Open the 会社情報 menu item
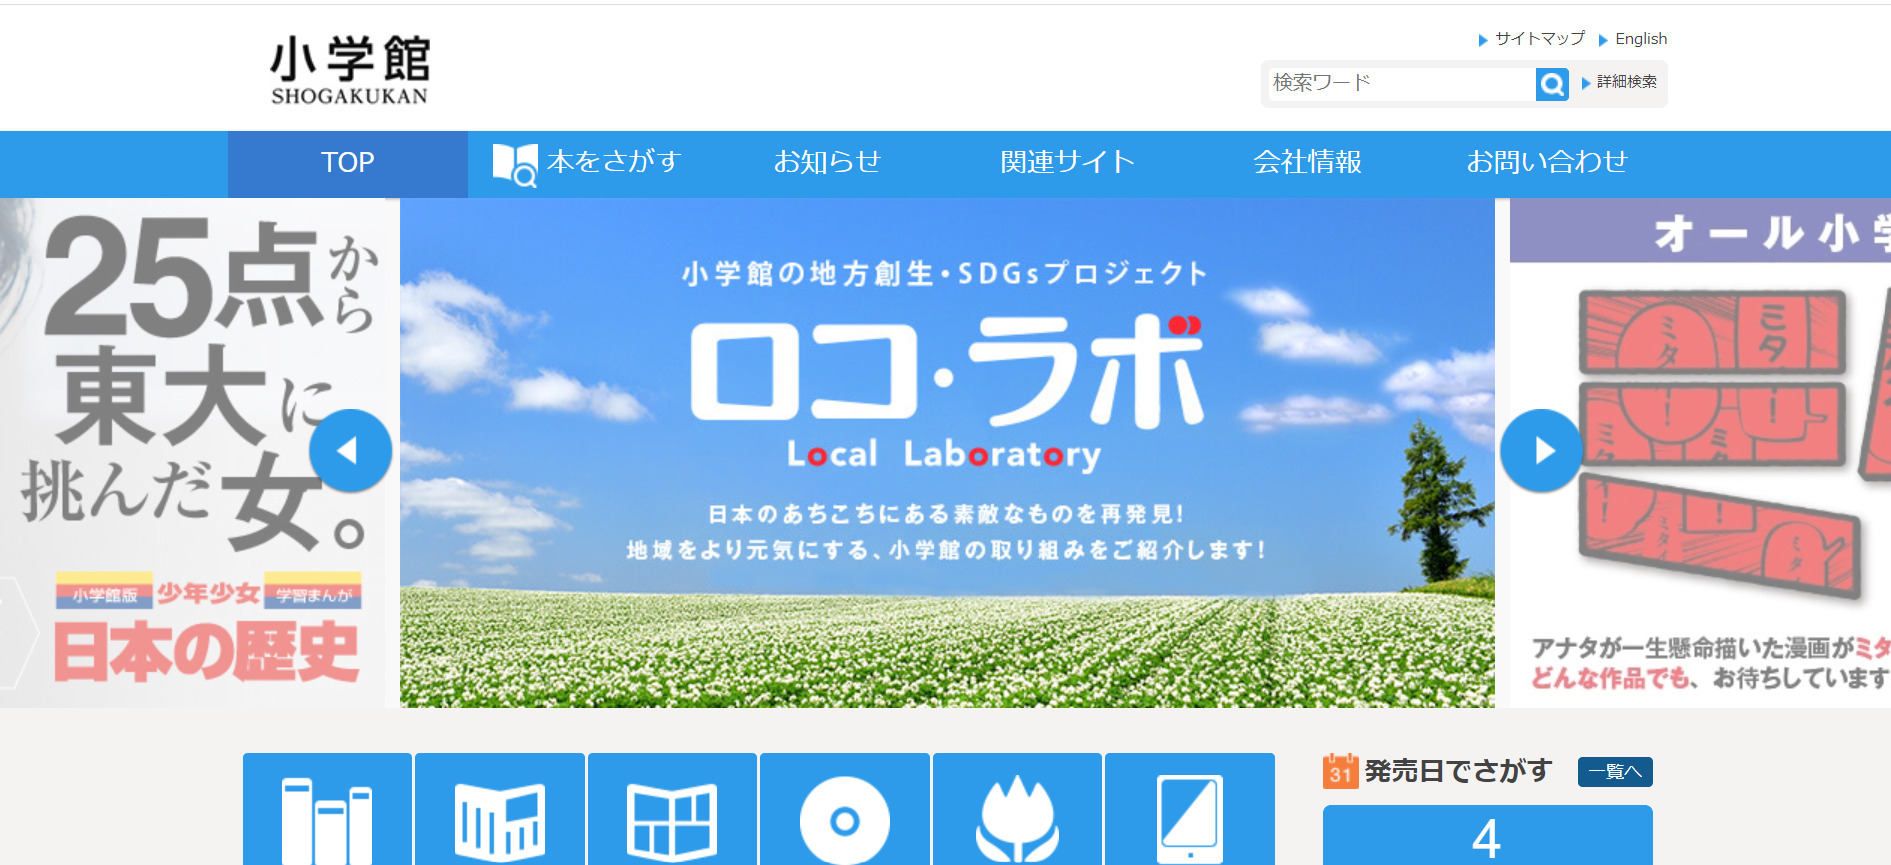This screenshot has width=1891, height=865. pos(1308,162)
